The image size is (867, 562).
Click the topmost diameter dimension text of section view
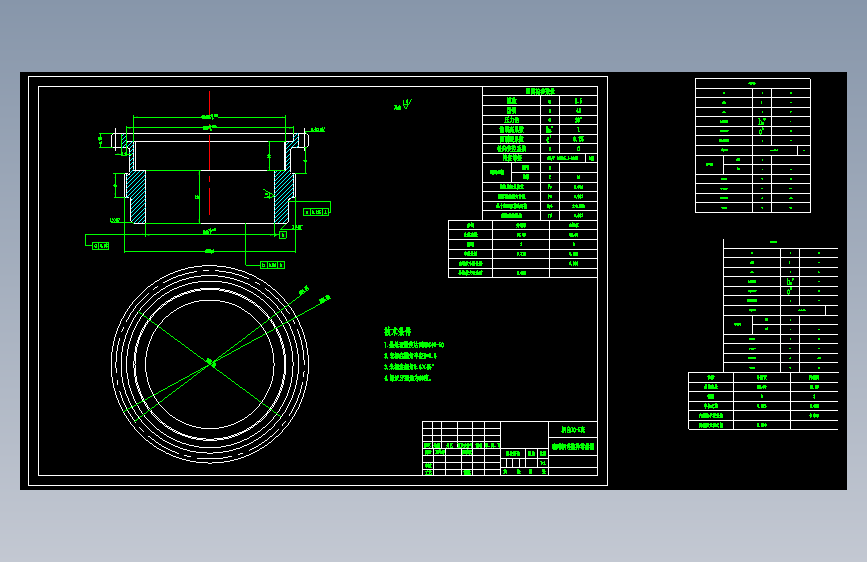click(210, 116)
